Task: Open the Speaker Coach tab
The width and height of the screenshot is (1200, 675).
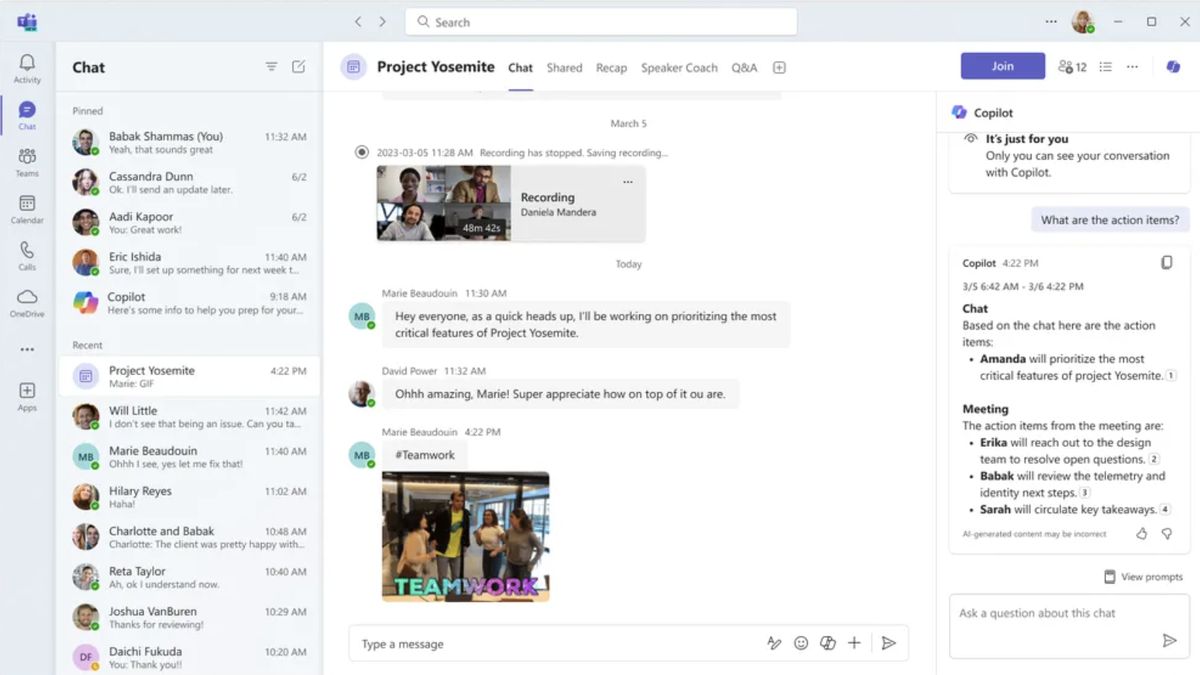Action: tap(679, 68)
